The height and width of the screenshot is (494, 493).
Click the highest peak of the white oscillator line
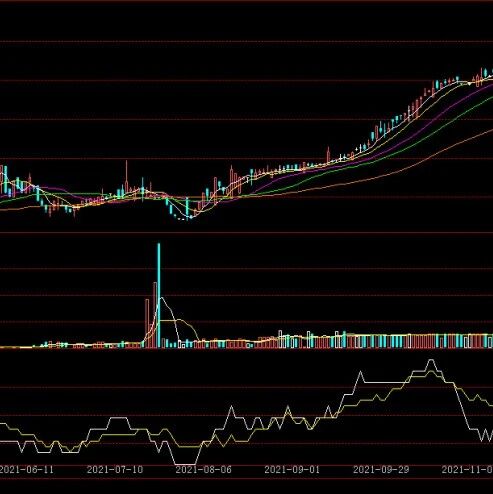click(x=431, y=361)
